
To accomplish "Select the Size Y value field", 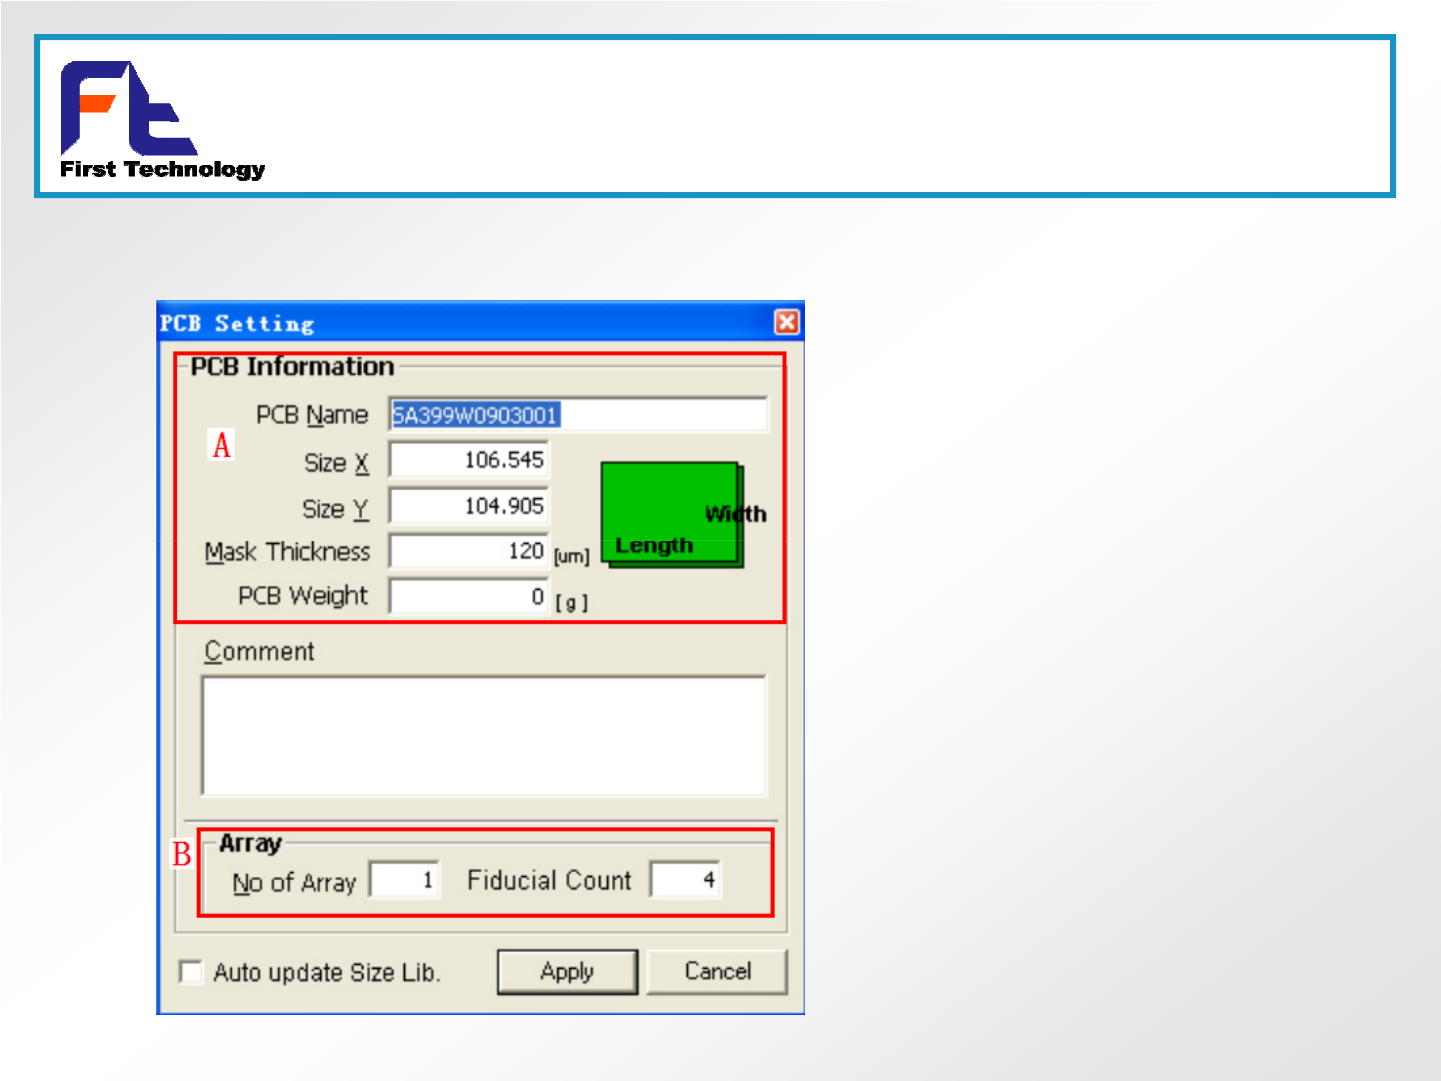I will click(469, 506).
